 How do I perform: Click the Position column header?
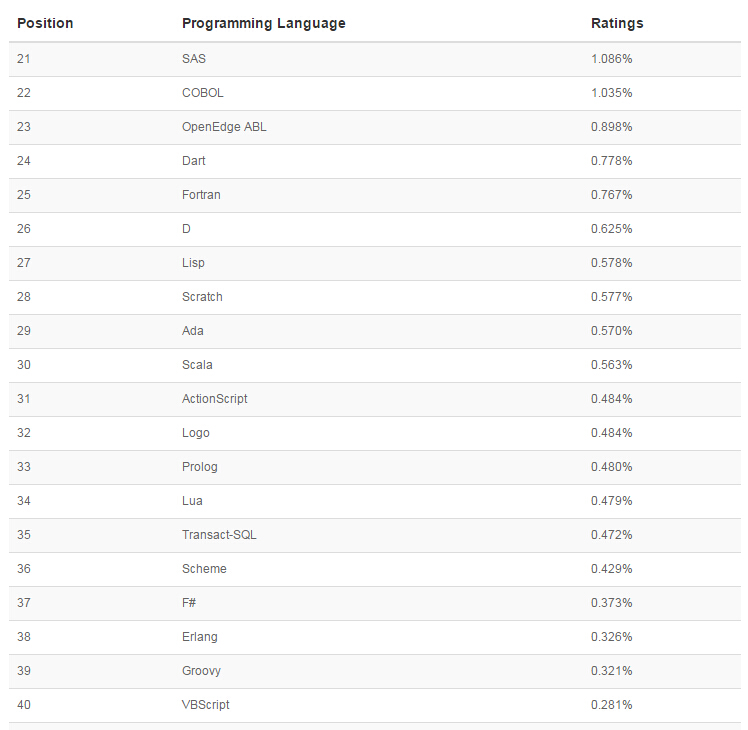[45, 23]
